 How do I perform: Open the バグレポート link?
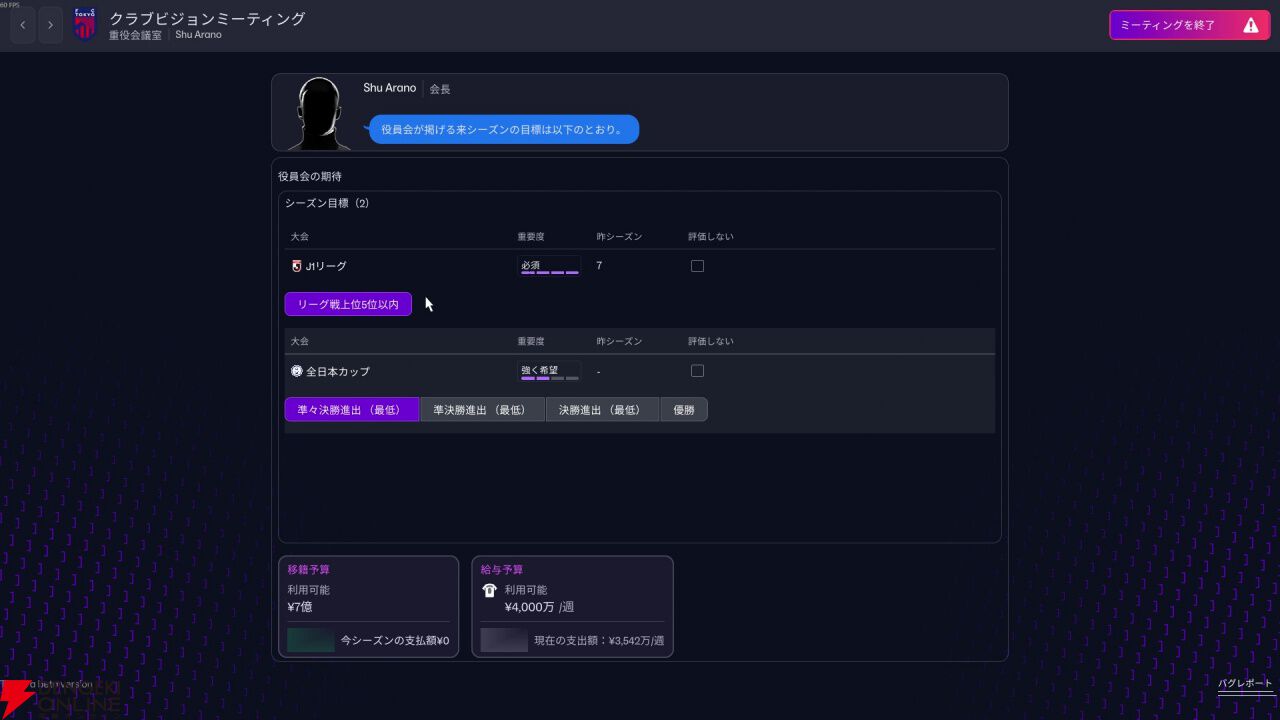[x=1245, y=684]
